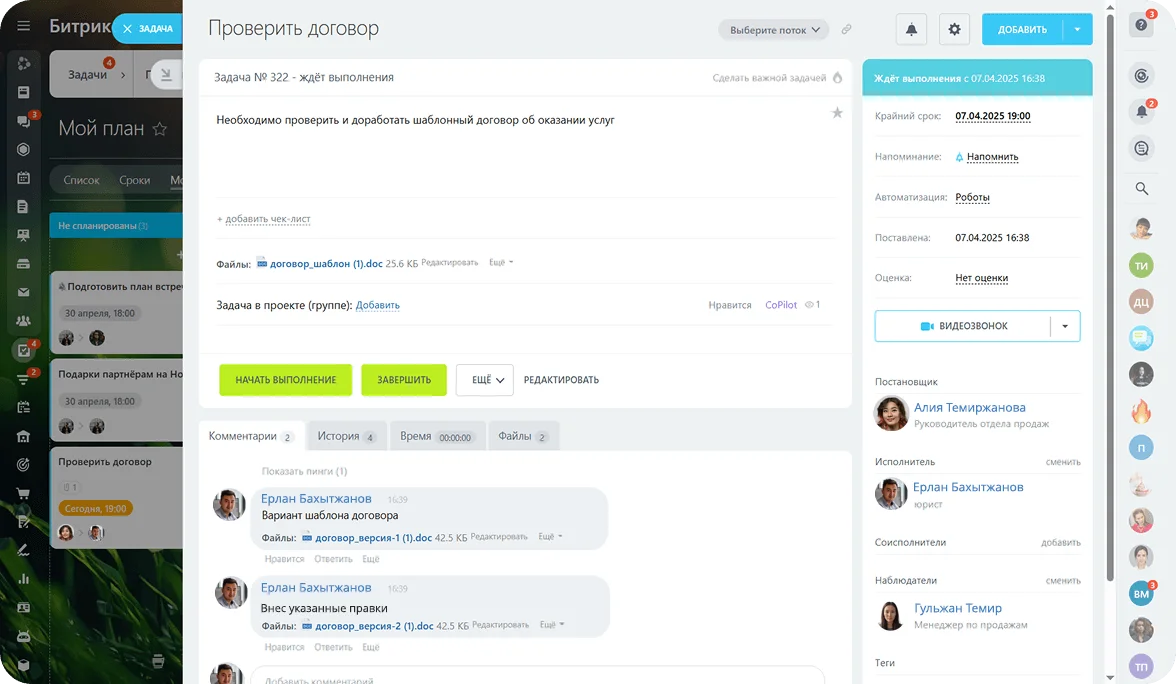Expand the Выберите поток dropdown
This screenshot has width=1176, height=684.
pyautogui.click(x=774, y=30)
